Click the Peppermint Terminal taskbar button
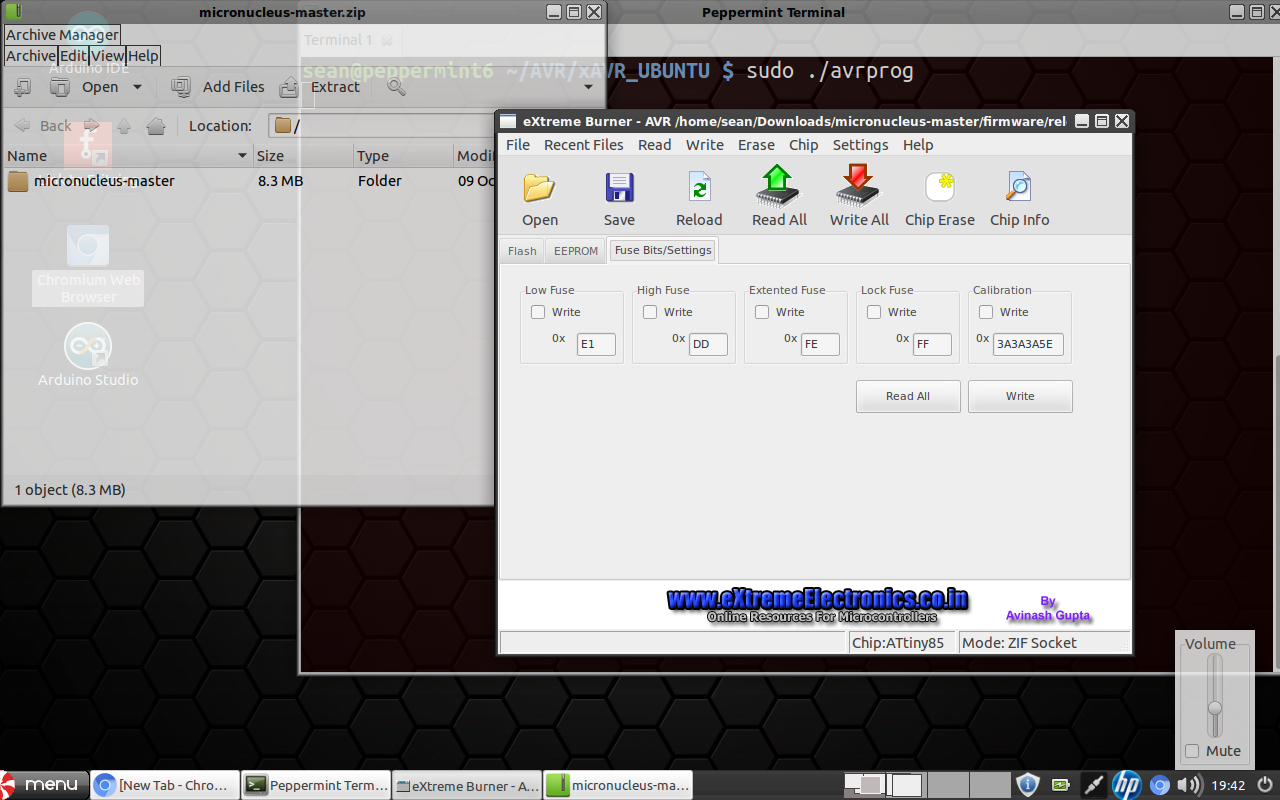 (x=317, y=785)
